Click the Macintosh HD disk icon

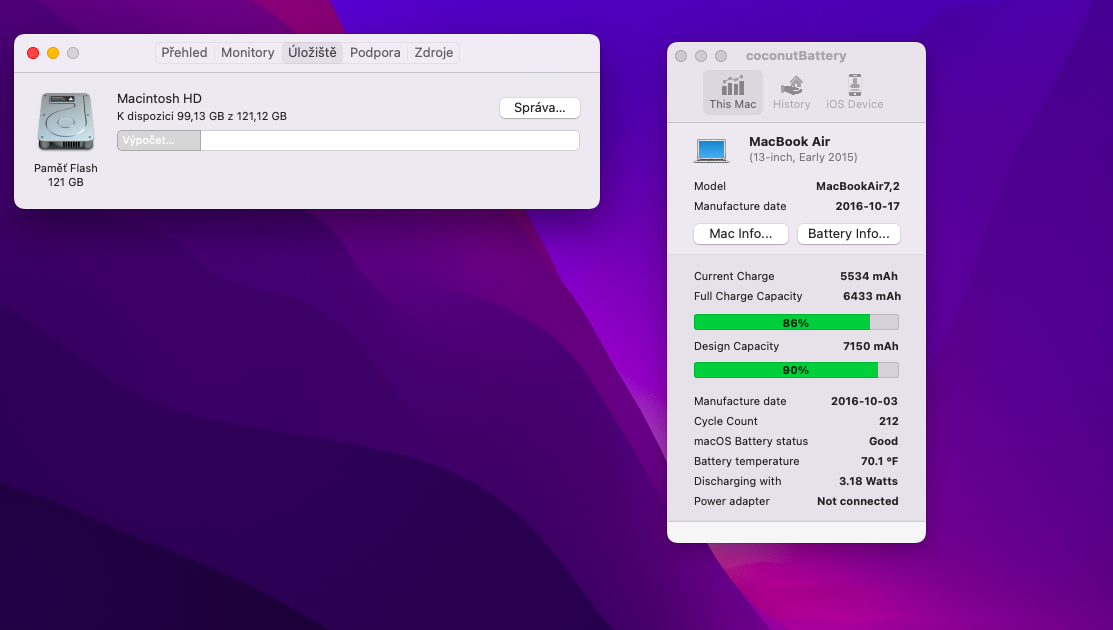65,122
